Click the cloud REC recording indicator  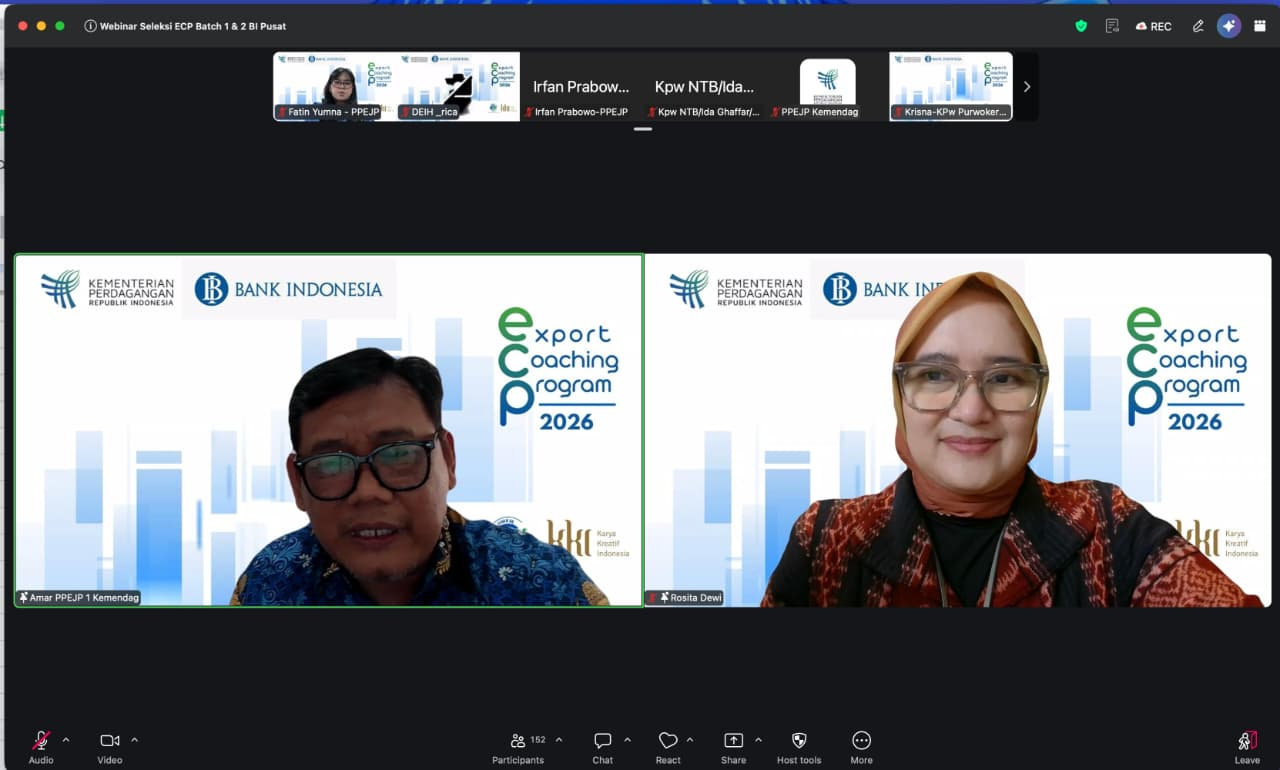(1154, 26)
